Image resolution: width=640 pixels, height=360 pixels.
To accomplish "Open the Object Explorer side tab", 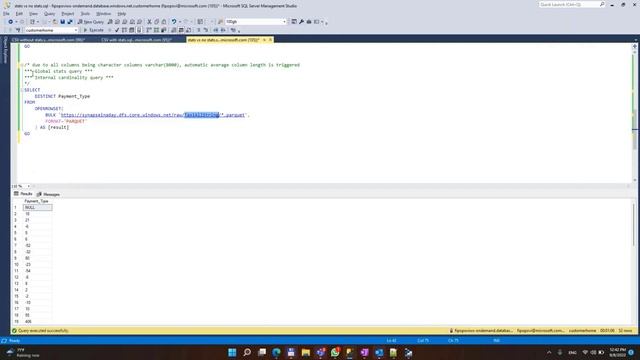I will [5, 50].
